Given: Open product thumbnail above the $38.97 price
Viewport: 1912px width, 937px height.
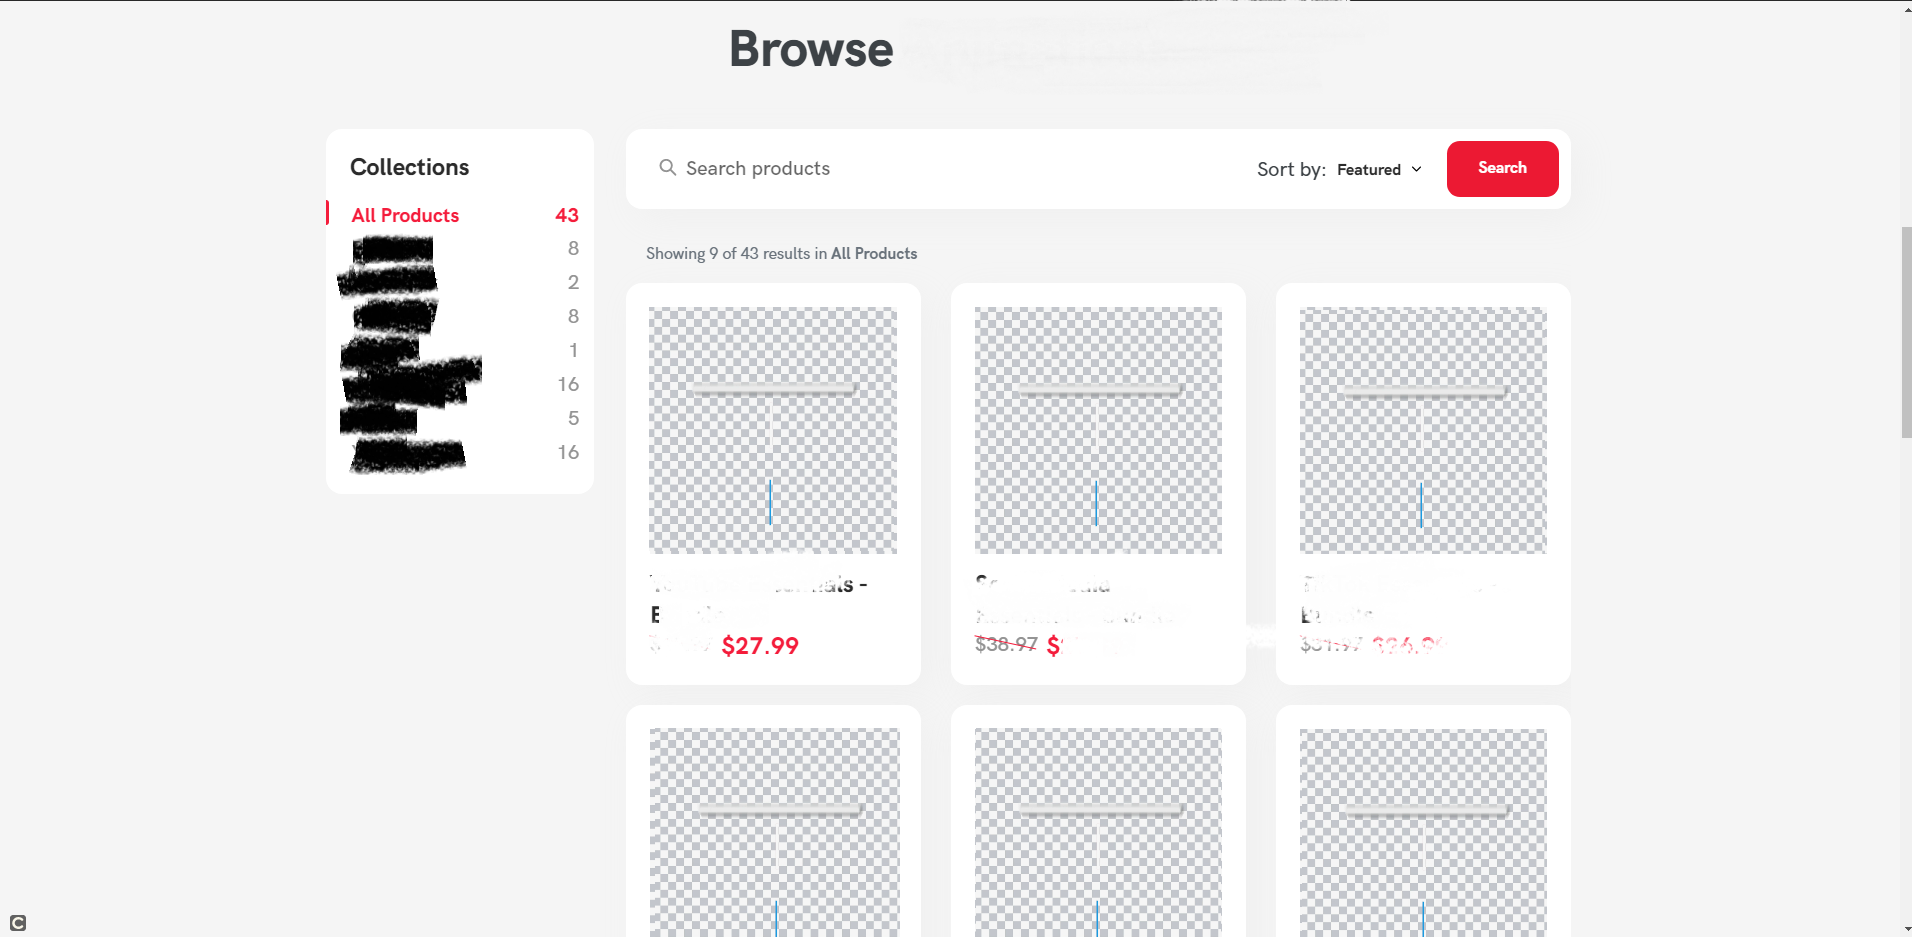Looking at the screenshot, I should [x=1098, y=430].
